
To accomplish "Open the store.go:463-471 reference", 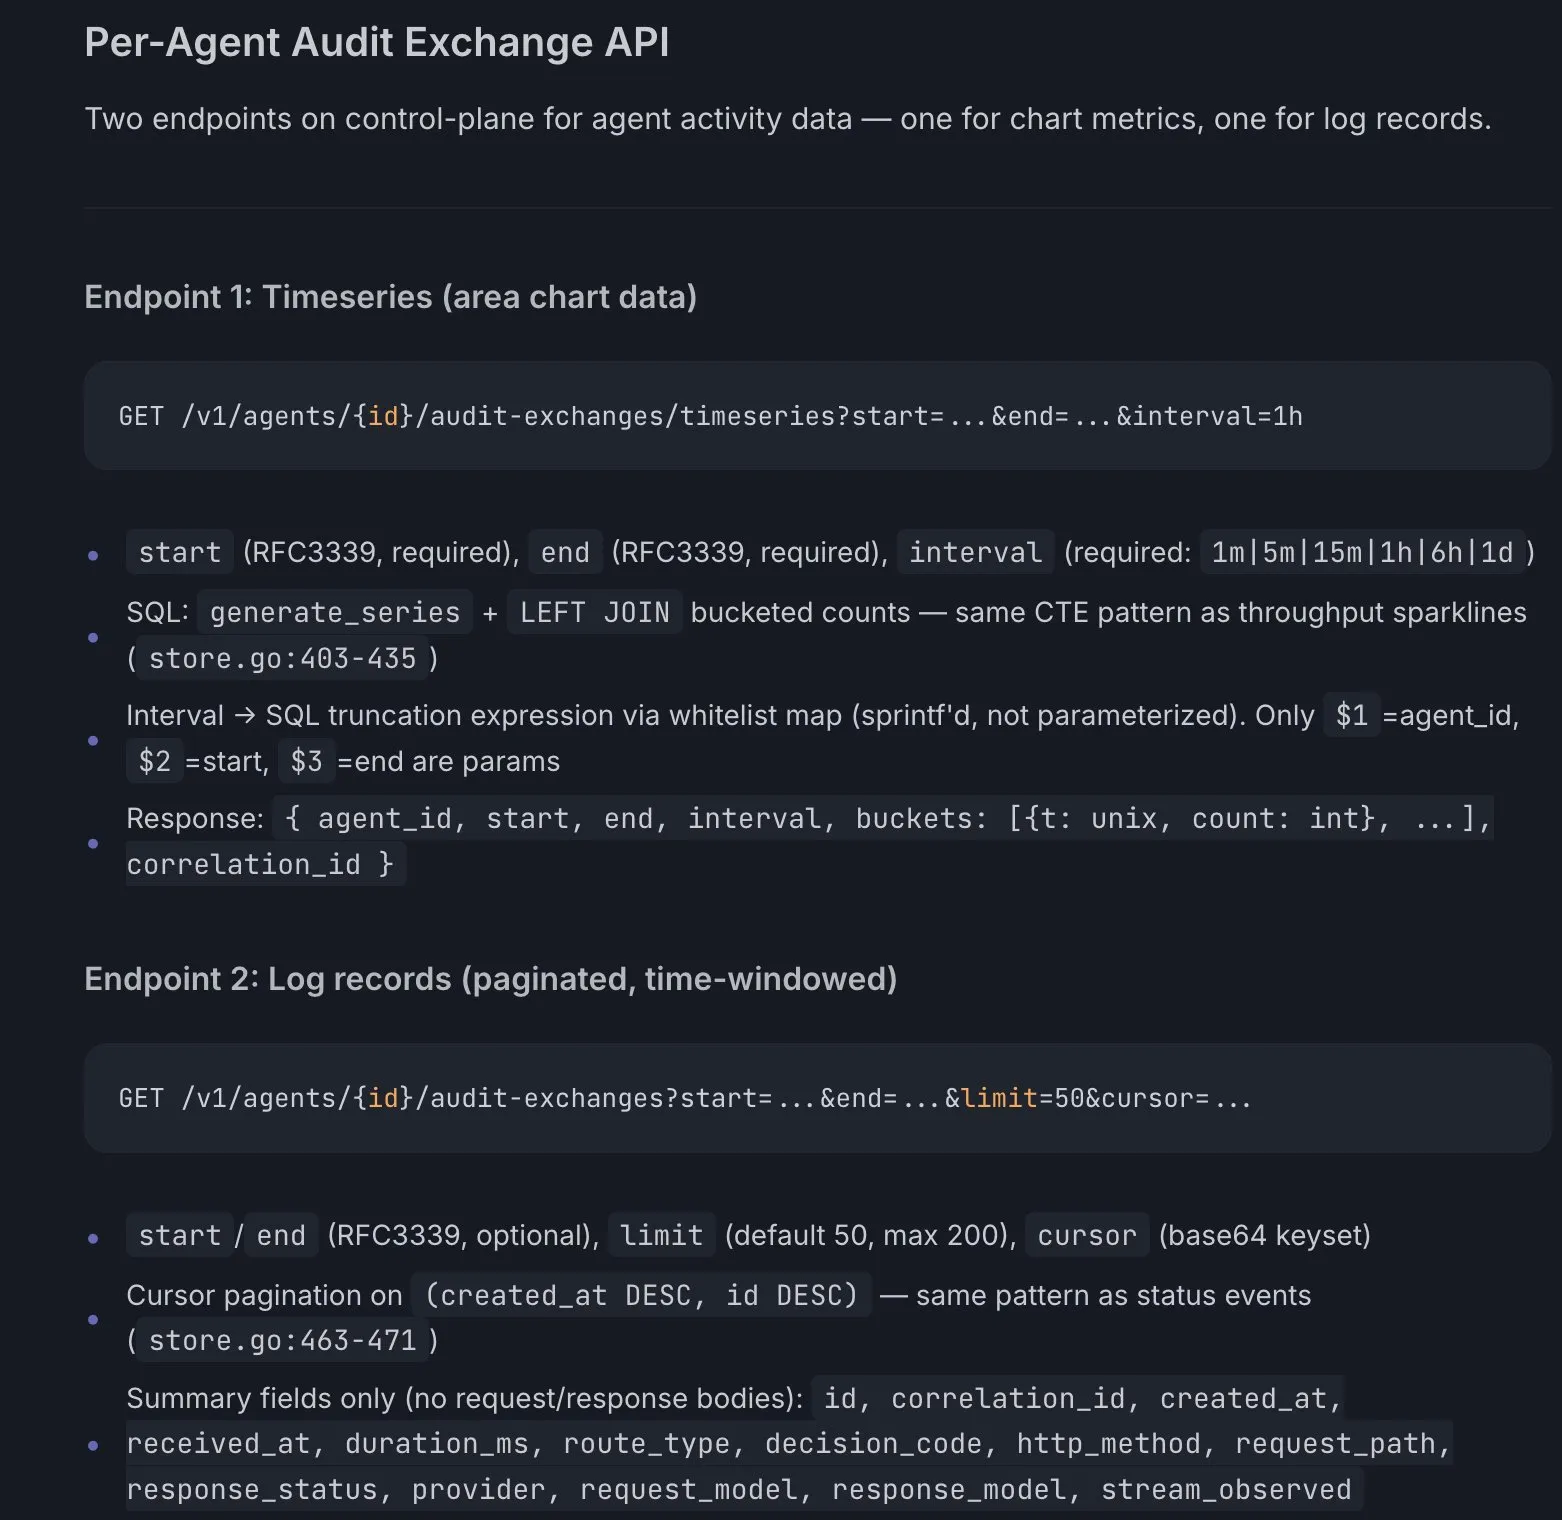I will pos(282,1340).
